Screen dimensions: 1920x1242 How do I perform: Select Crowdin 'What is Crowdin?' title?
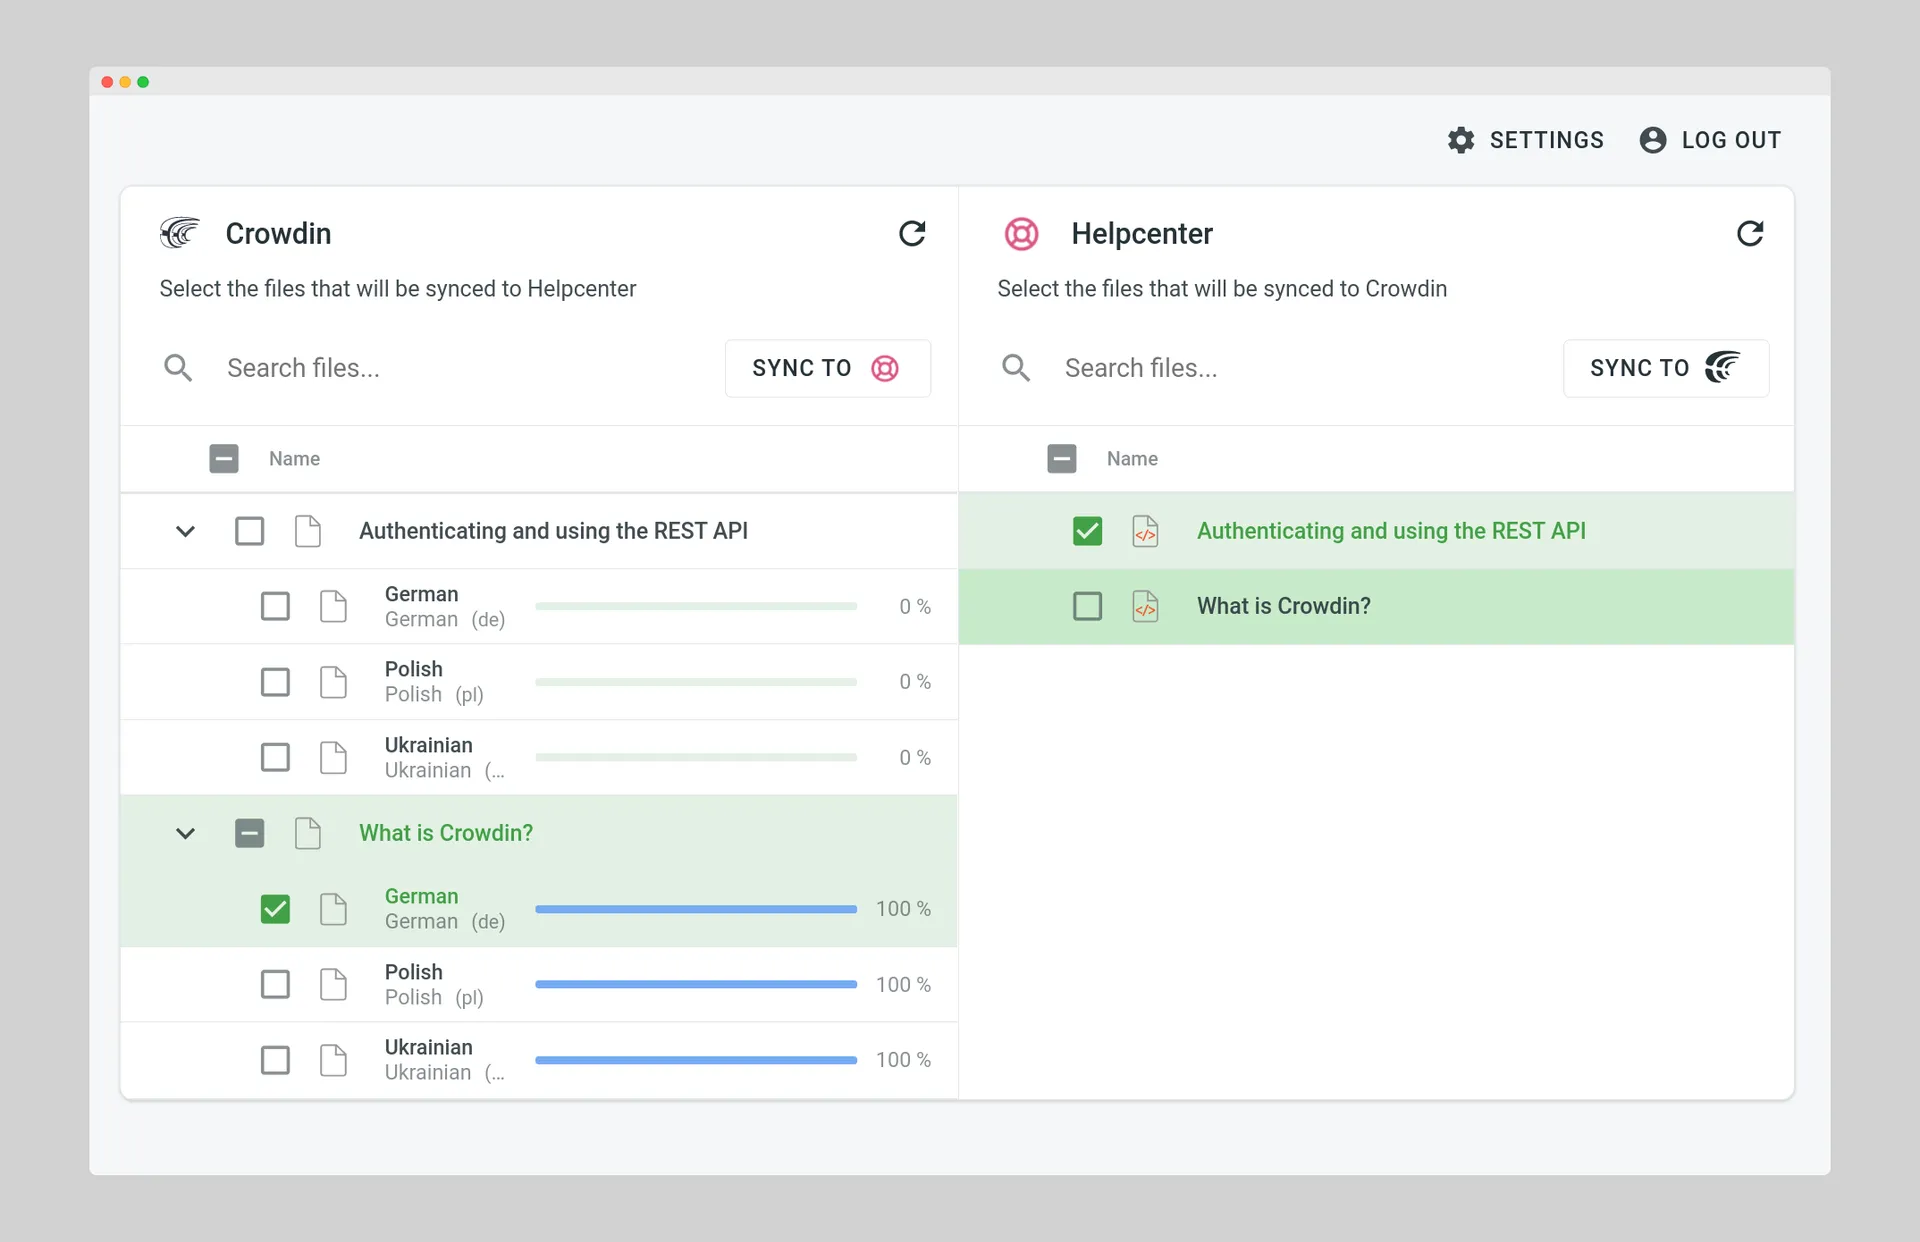(446, 833)
